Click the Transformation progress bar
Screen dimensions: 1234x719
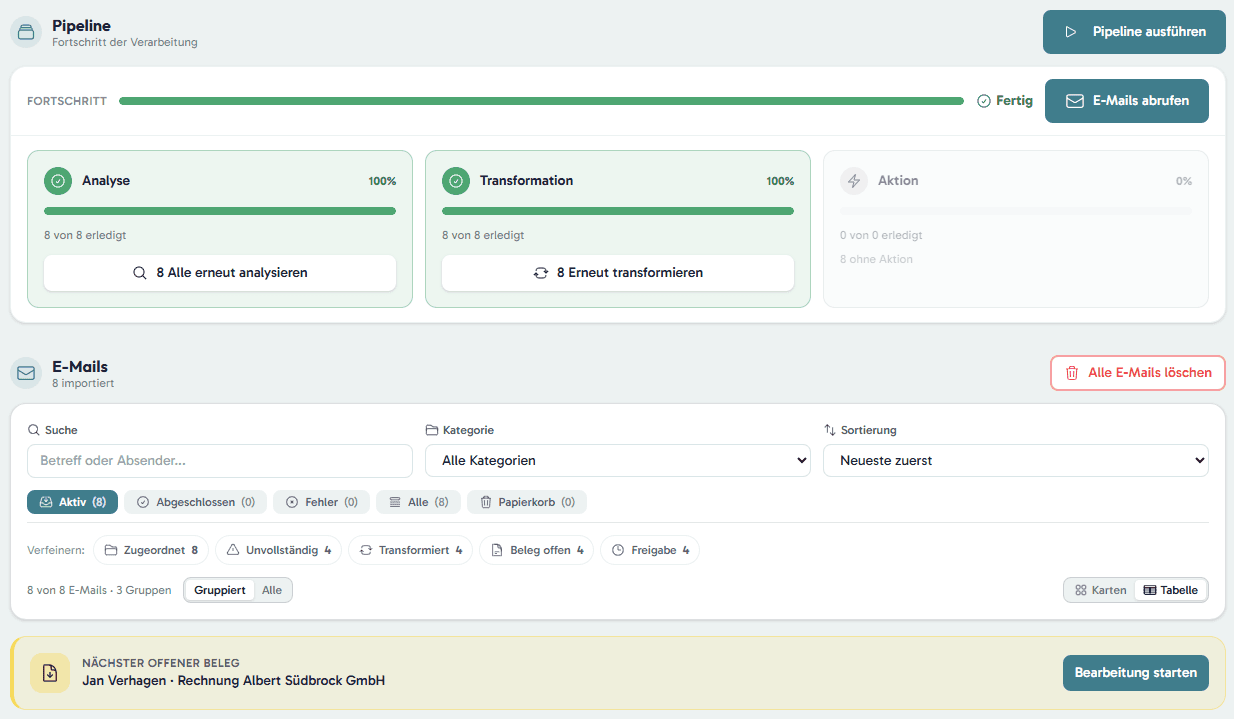tap(618, 211)
